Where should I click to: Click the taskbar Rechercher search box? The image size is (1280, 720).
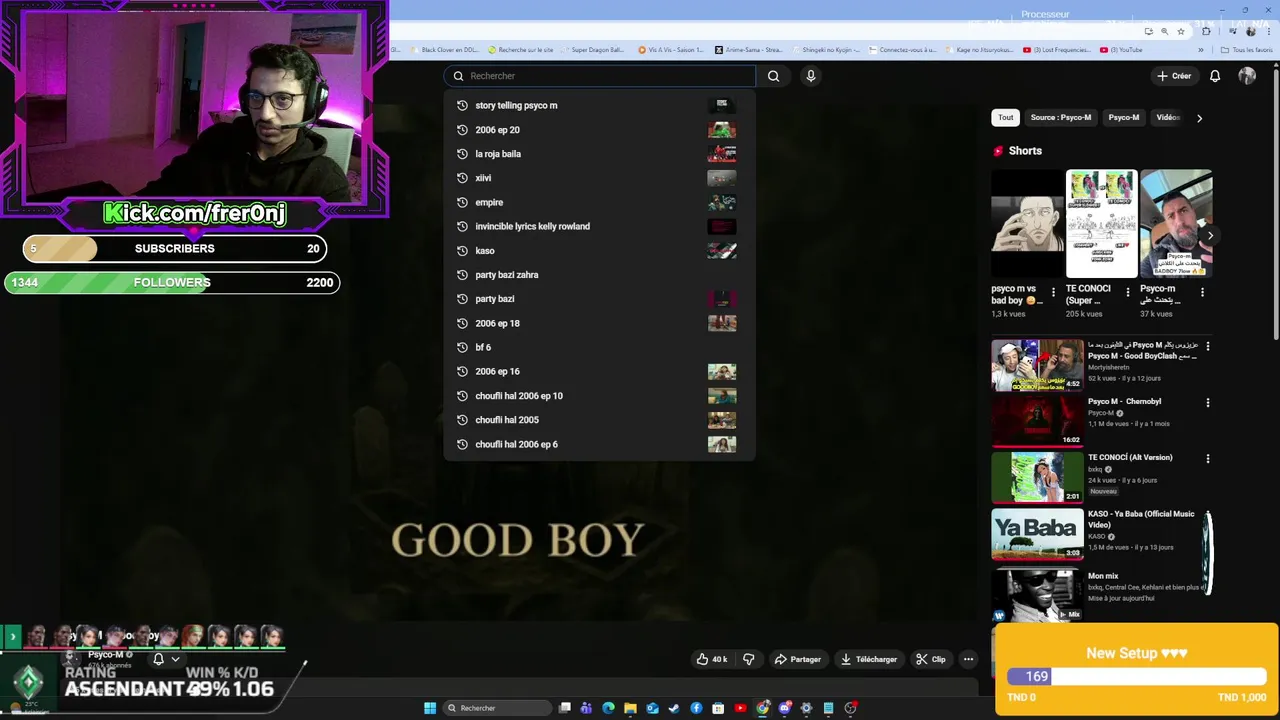[498, 708]
